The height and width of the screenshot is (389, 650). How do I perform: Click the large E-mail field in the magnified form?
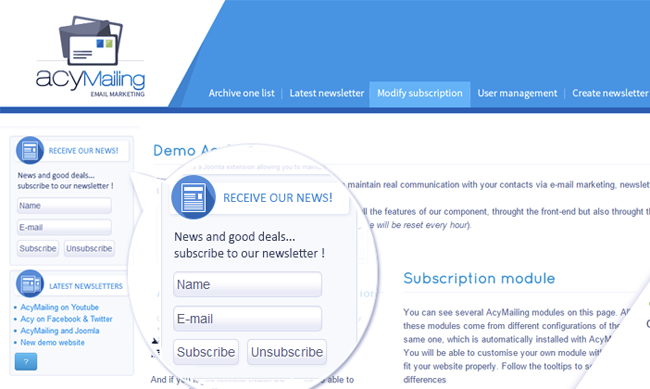[x=247, y=319]
